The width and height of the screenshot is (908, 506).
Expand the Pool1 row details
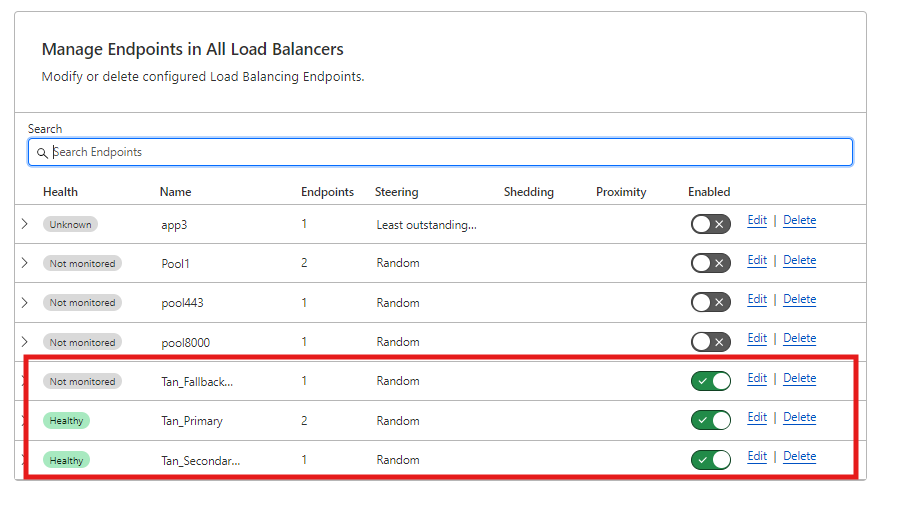point(25,263)
